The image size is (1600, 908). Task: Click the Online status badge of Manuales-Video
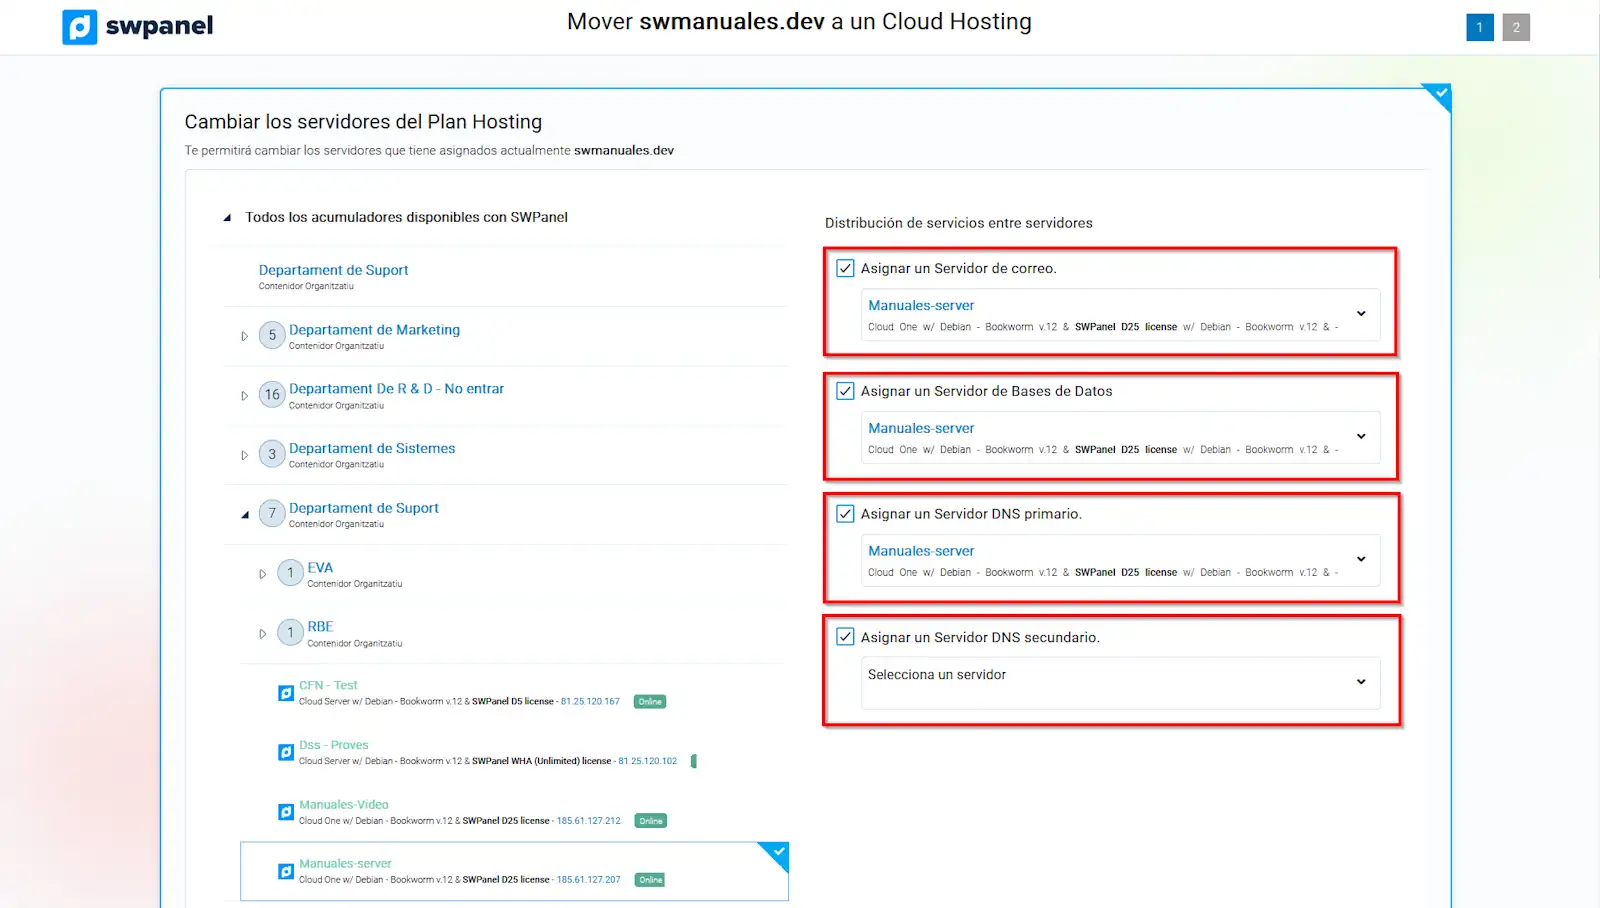651,821
